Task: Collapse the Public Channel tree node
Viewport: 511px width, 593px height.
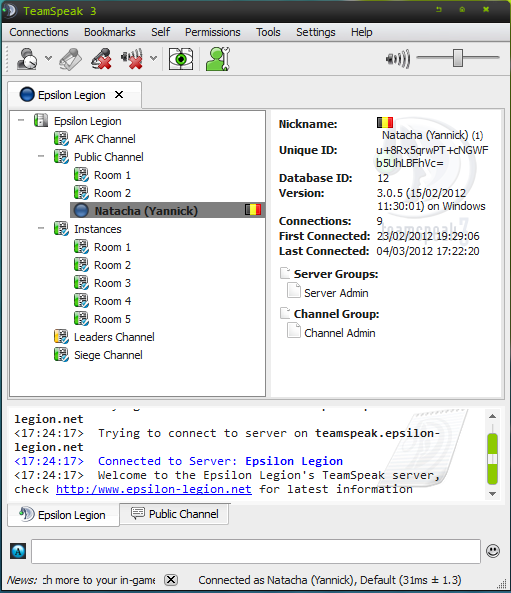Action: (x=41, y=156)
